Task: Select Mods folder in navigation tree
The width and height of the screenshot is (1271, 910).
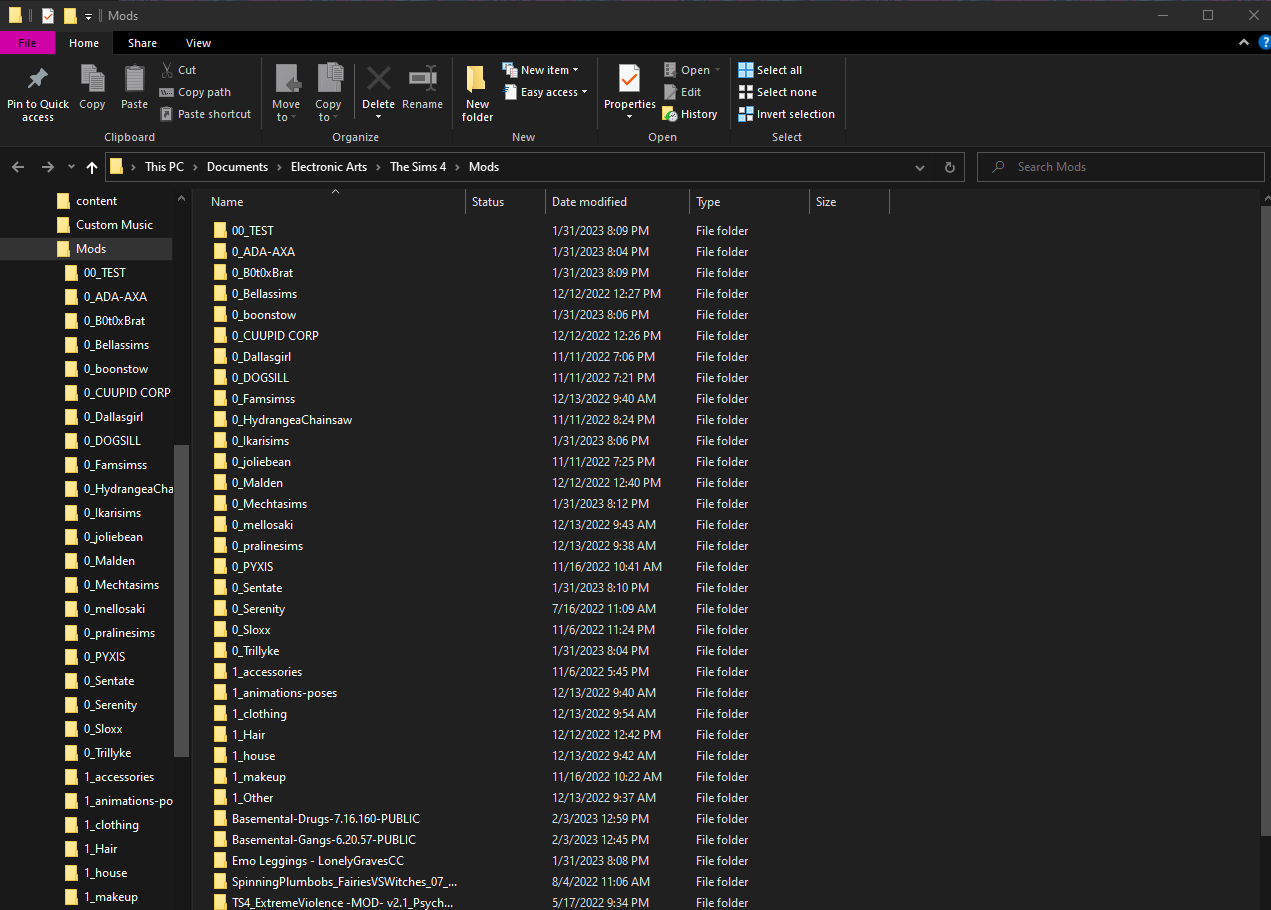Action: click(90, 249)
